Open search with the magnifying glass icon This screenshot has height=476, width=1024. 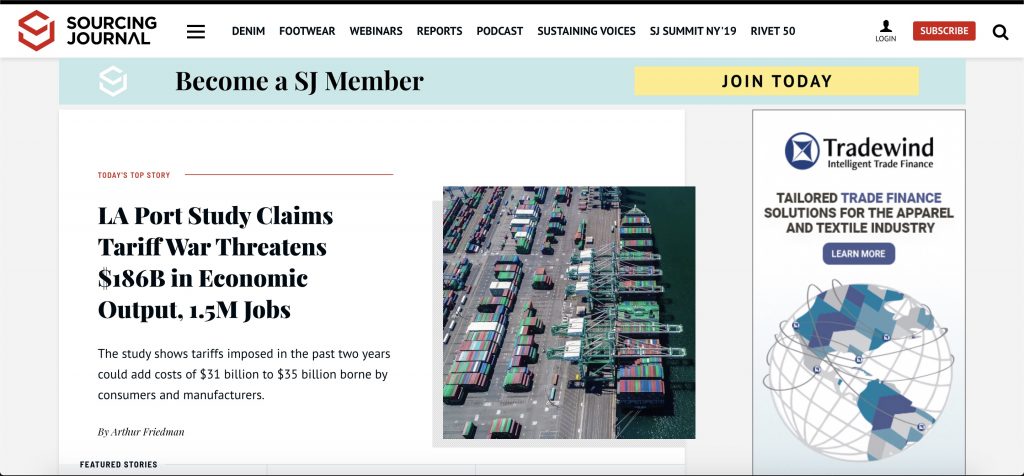pyautogui.click(x=1000, y=32)
